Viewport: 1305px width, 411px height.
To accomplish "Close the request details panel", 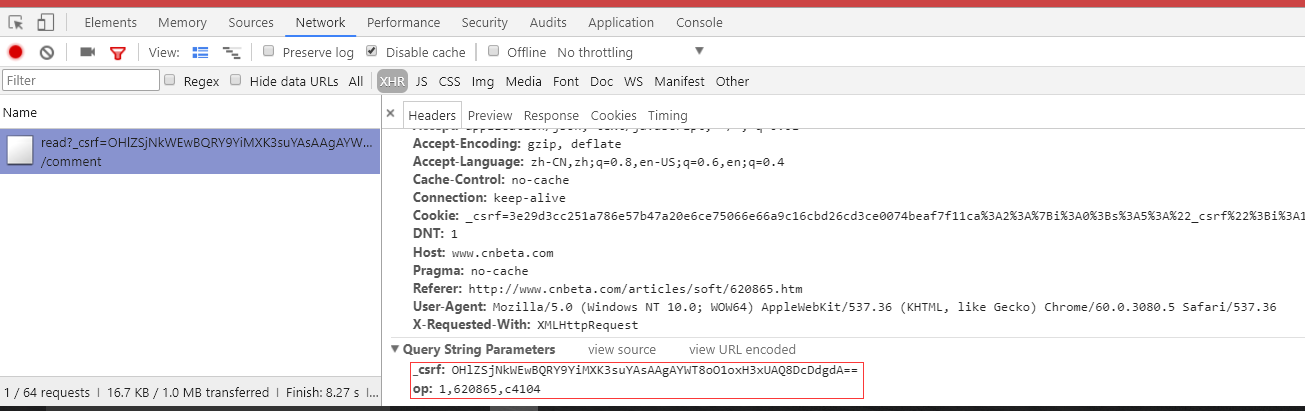I will click(390, 114).
